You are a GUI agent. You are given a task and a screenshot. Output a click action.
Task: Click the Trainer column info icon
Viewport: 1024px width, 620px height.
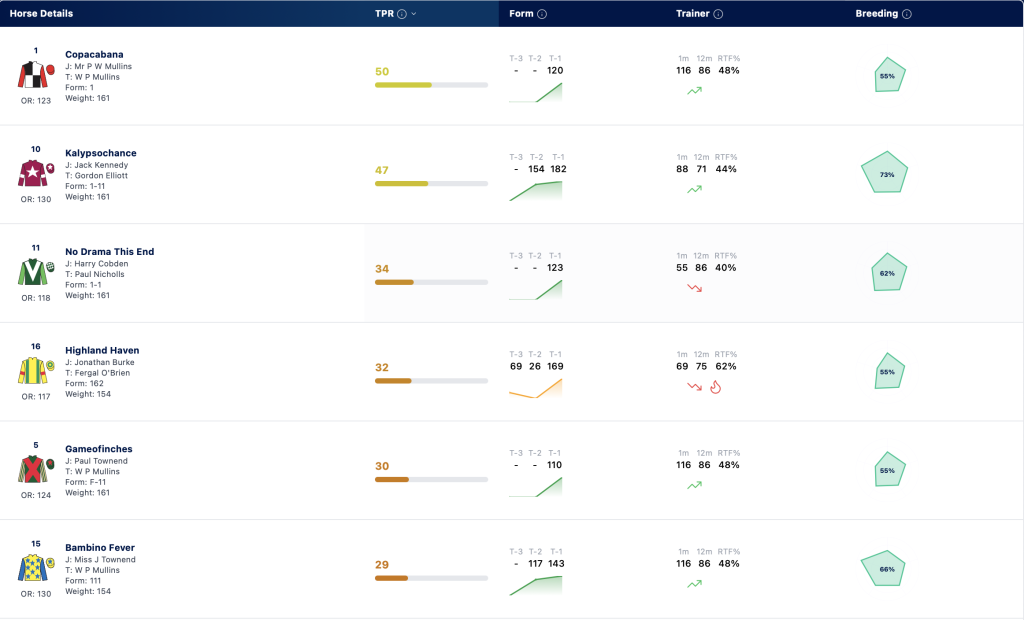click(x=718, y=14)
